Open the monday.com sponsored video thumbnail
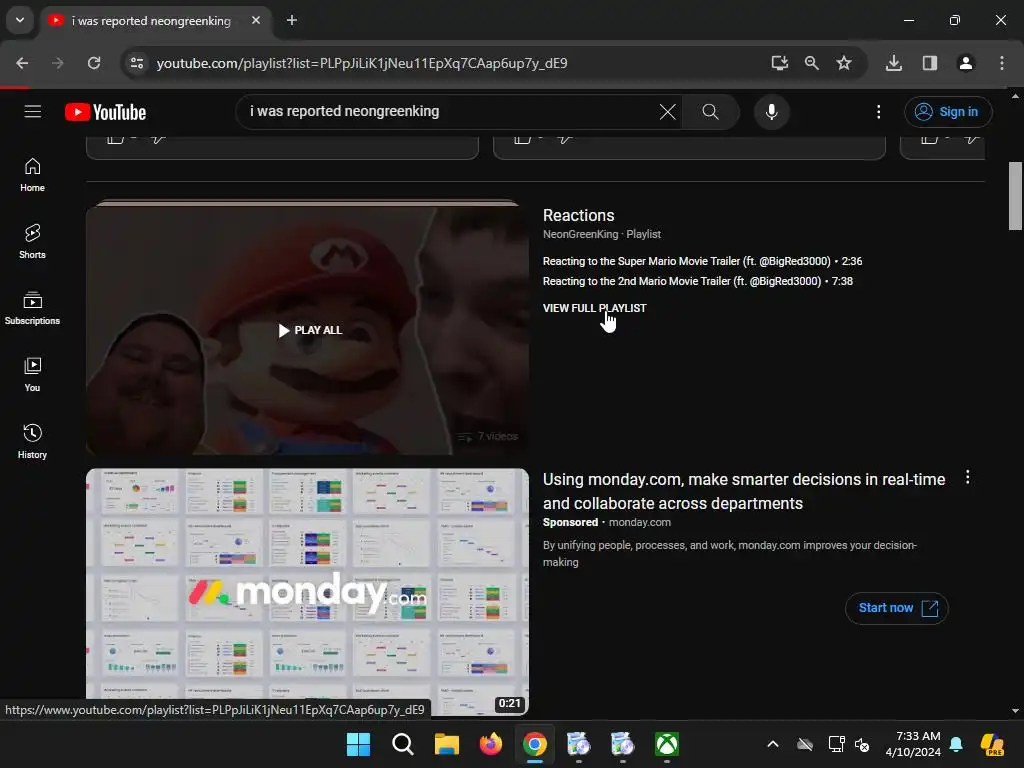Screen dimensions: 1024x768 307,592
